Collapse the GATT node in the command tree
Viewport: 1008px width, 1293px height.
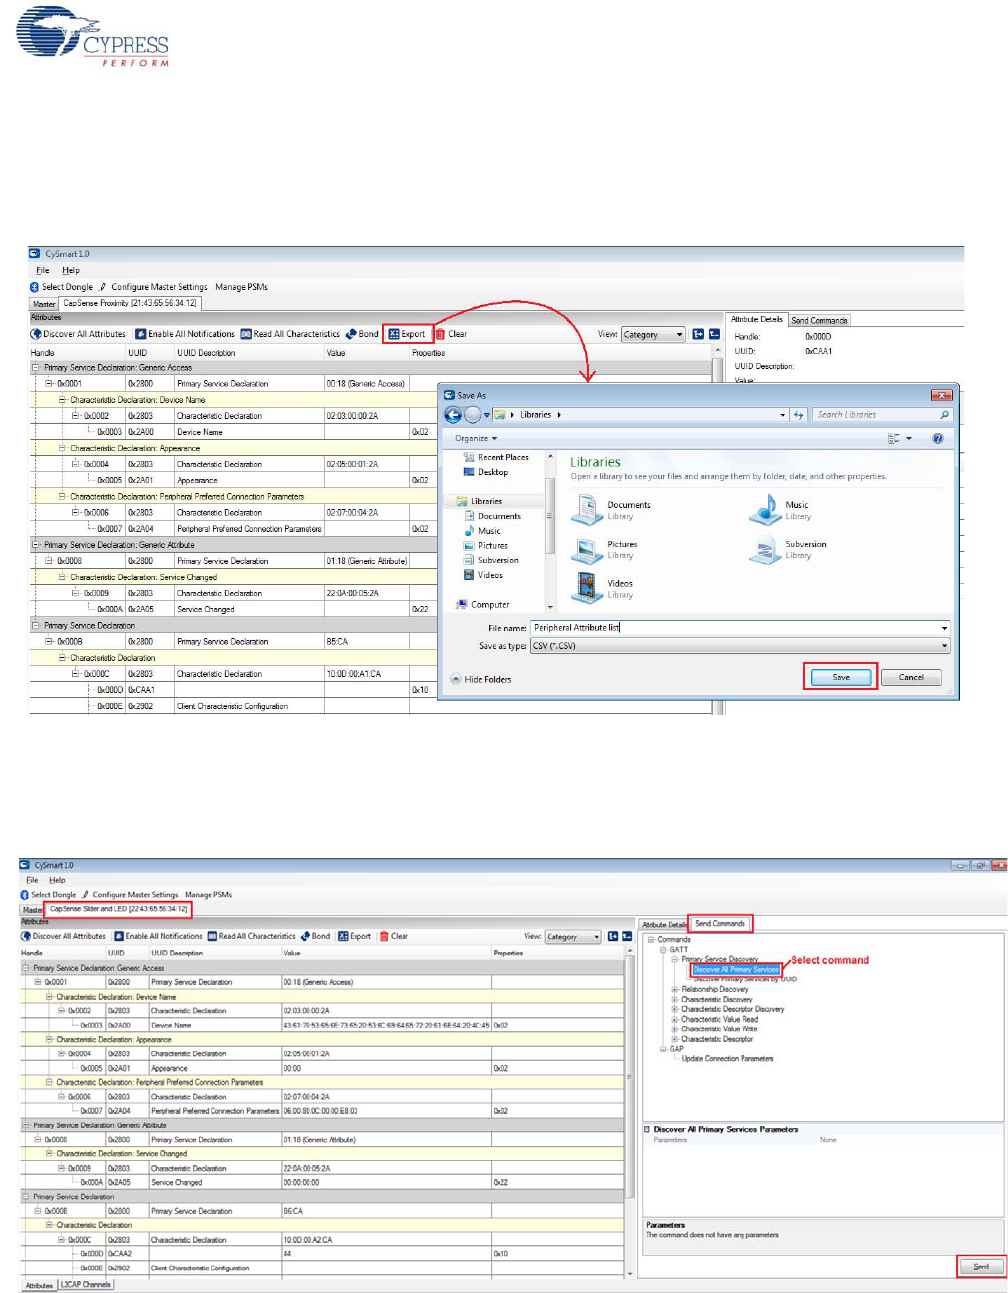pos(662,949)
